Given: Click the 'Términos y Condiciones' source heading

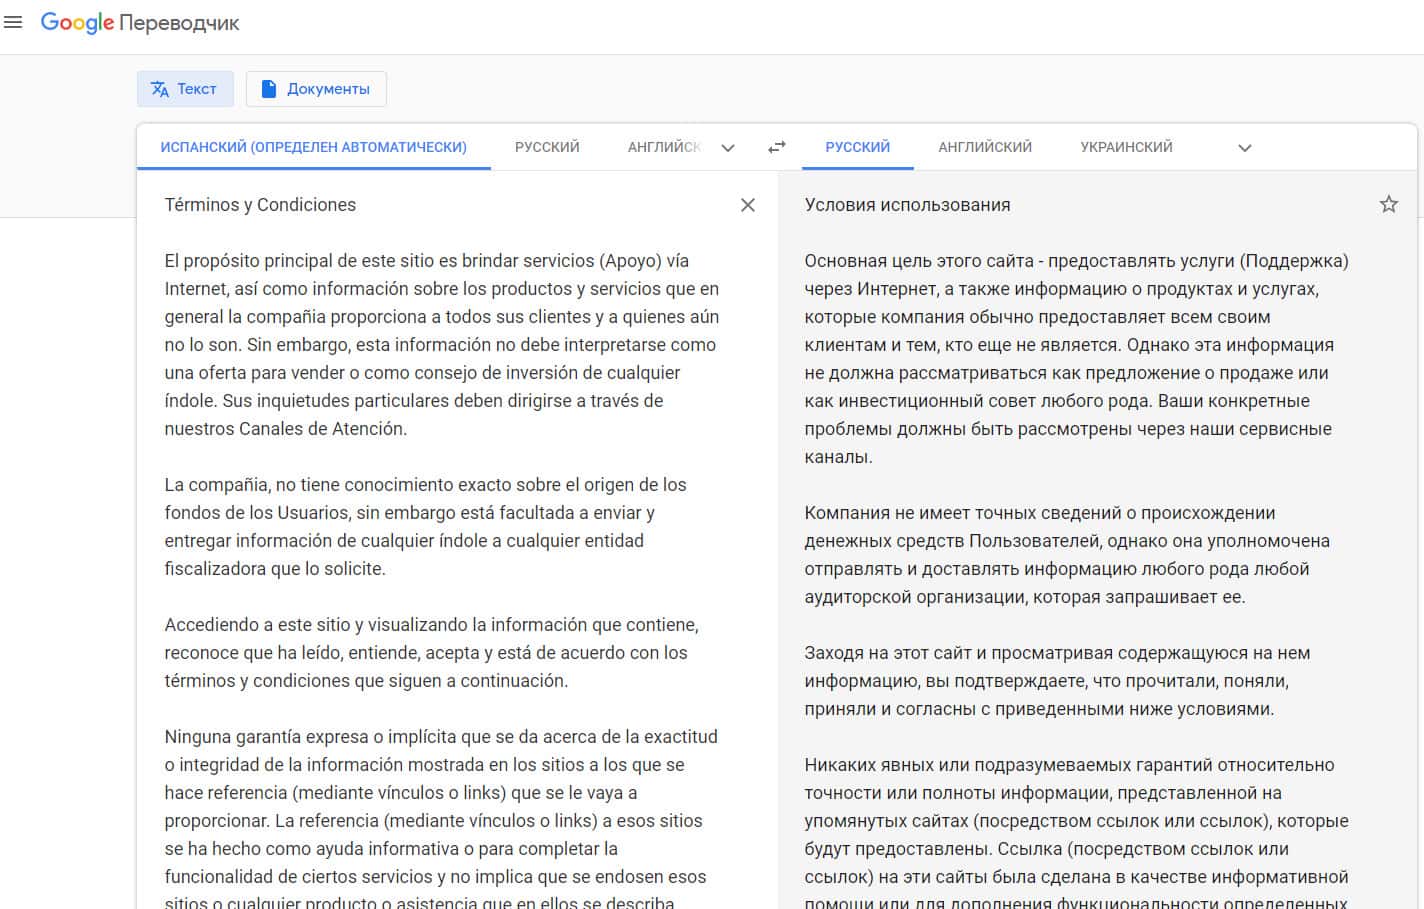Looking at the screenshot, I should coord(260,205).
